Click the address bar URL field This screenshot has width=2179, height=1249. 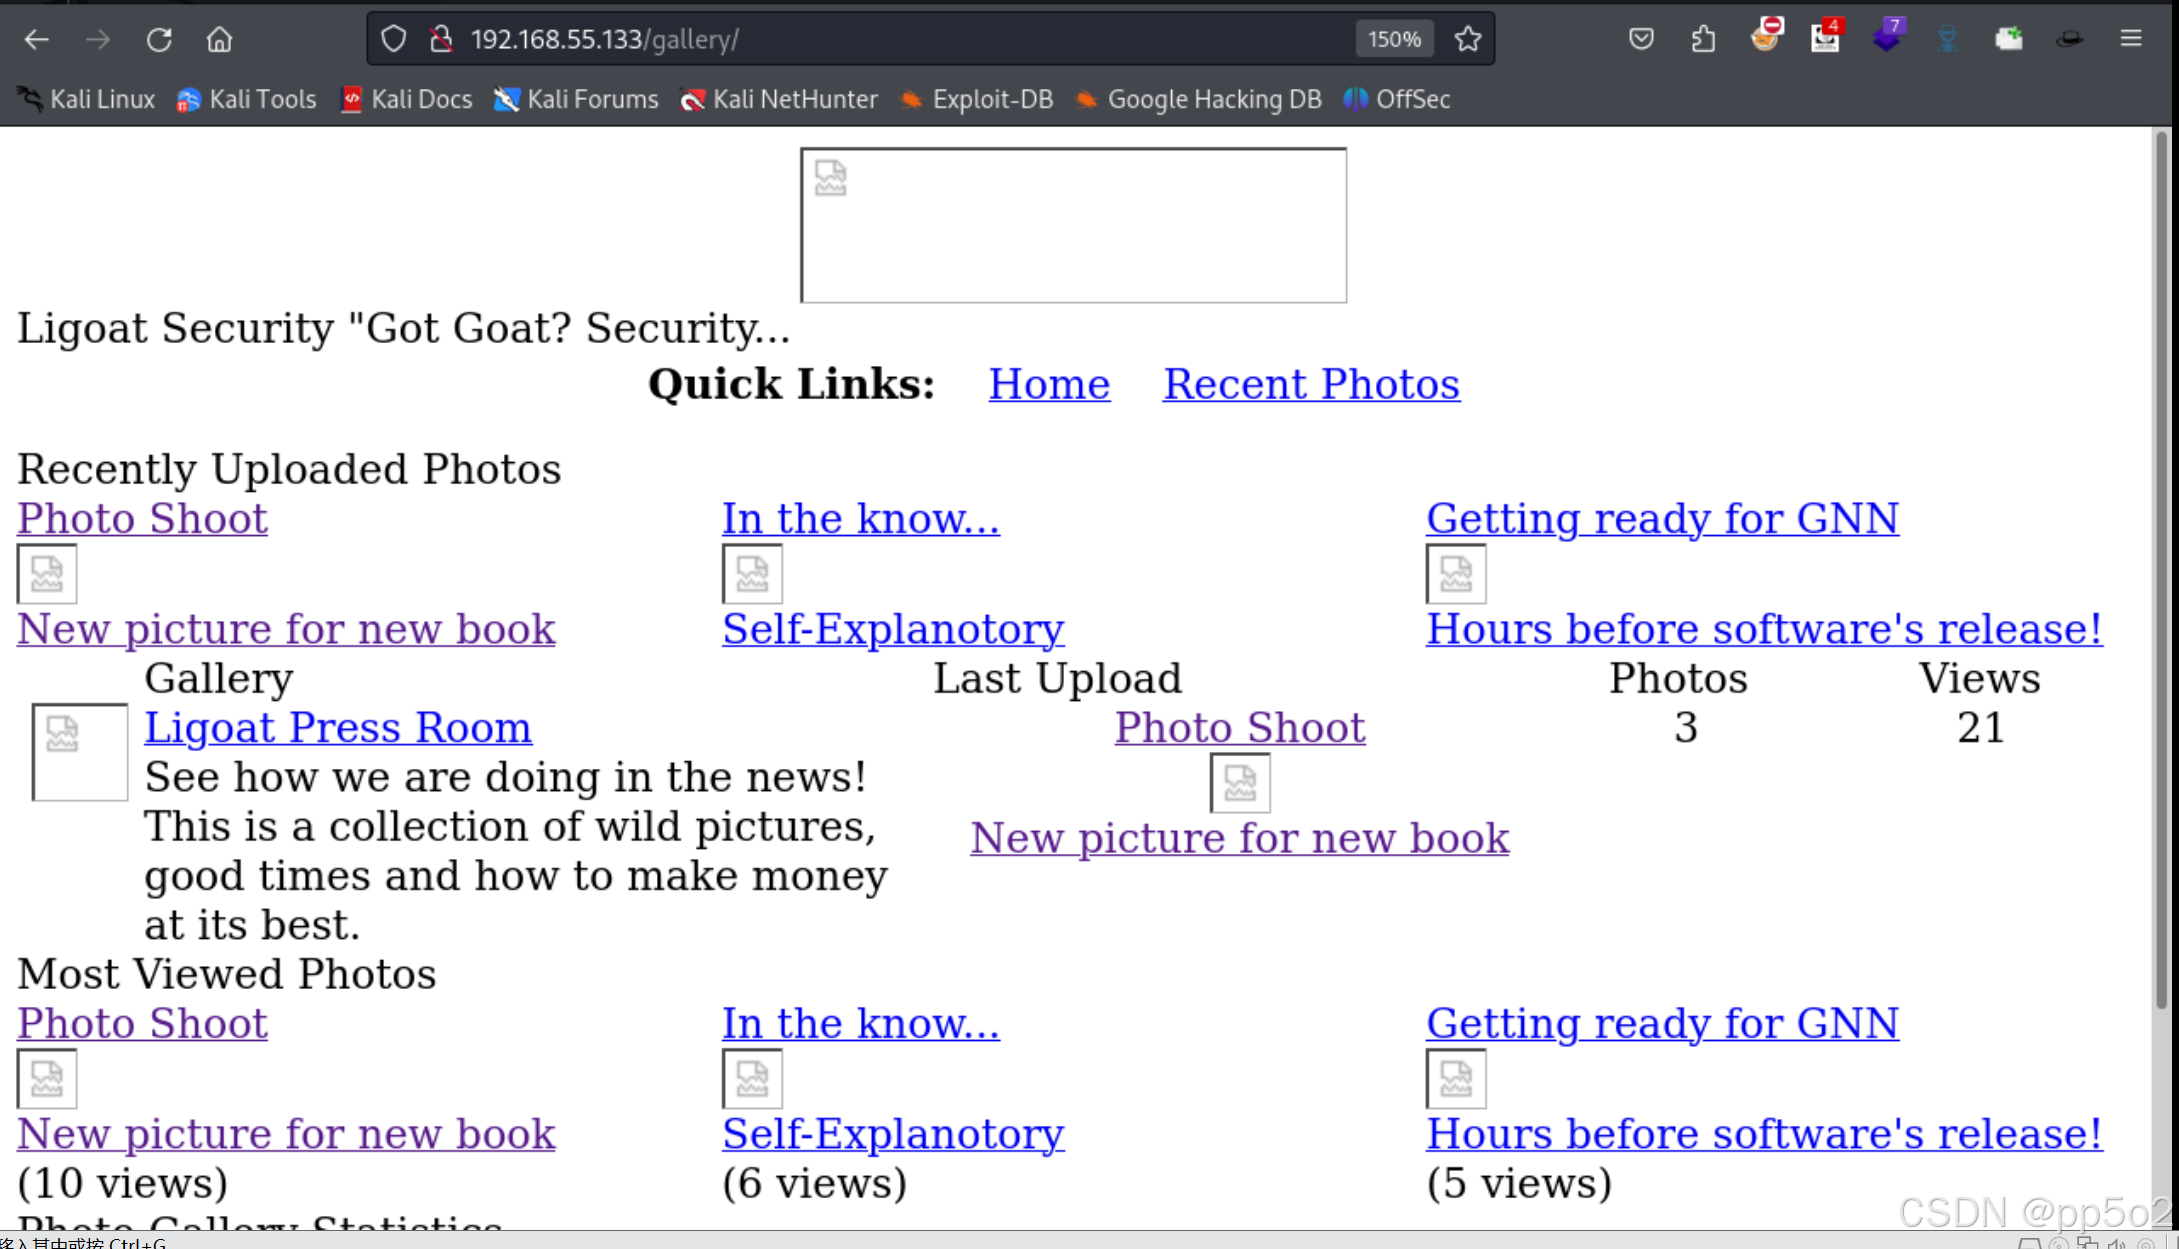pyautogui.click(x=900, y=39)
